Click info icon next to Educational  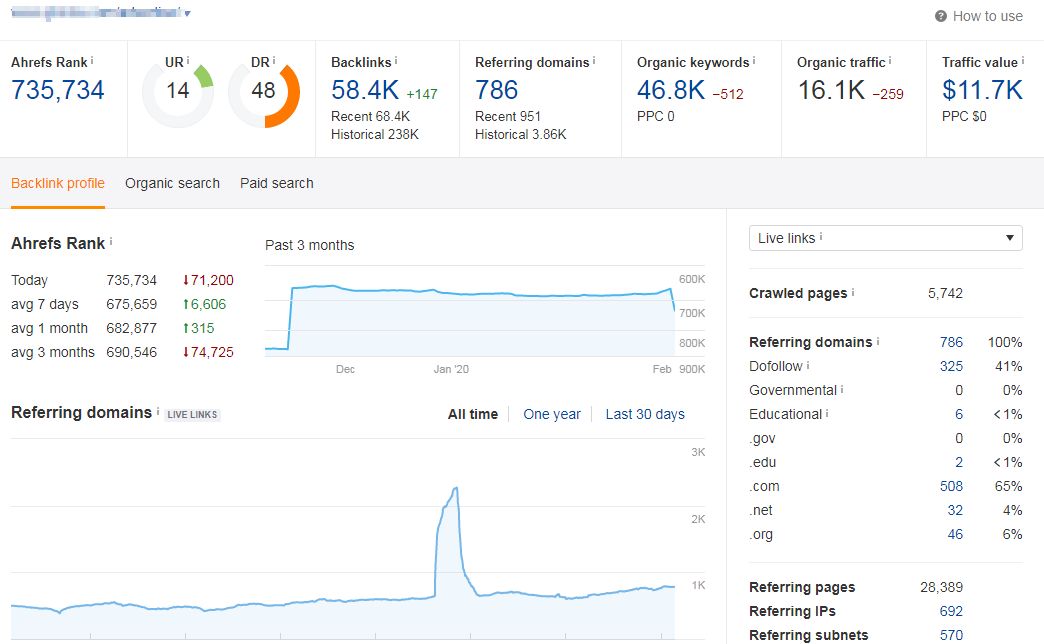pos(827,413)
